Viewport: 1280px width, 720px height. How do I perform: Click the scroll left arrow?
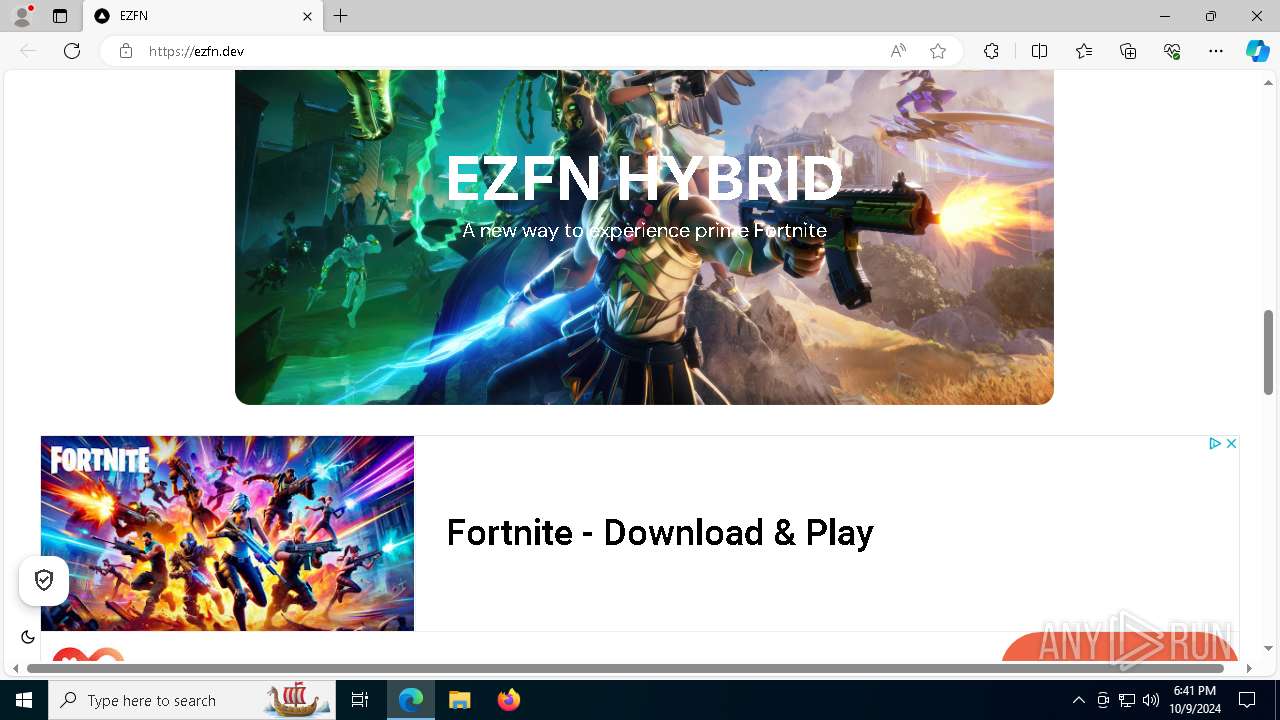[16, 668]
